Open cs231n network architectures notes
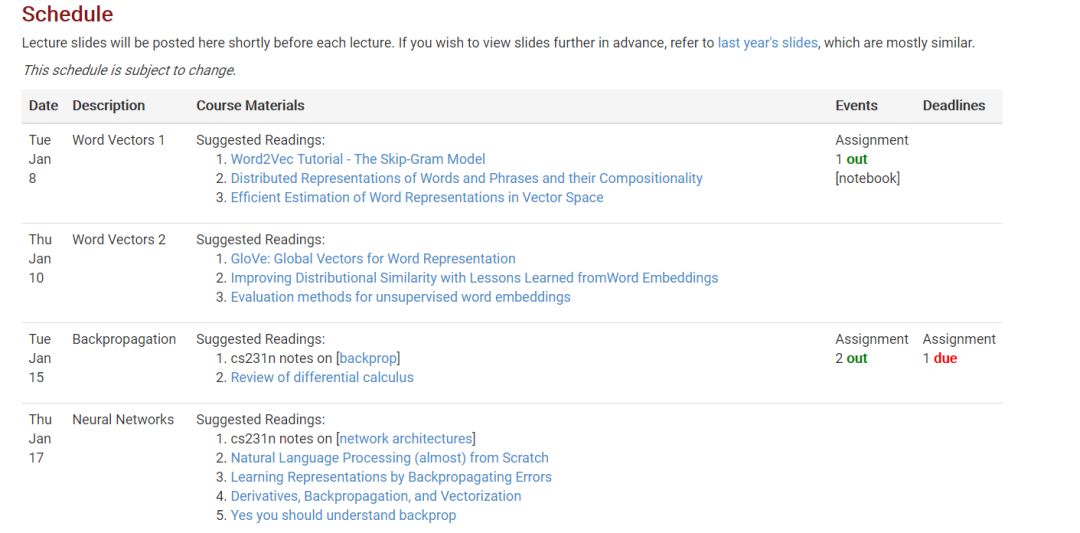The width and height of the screenshot is (1080, 533). point(406,439)
